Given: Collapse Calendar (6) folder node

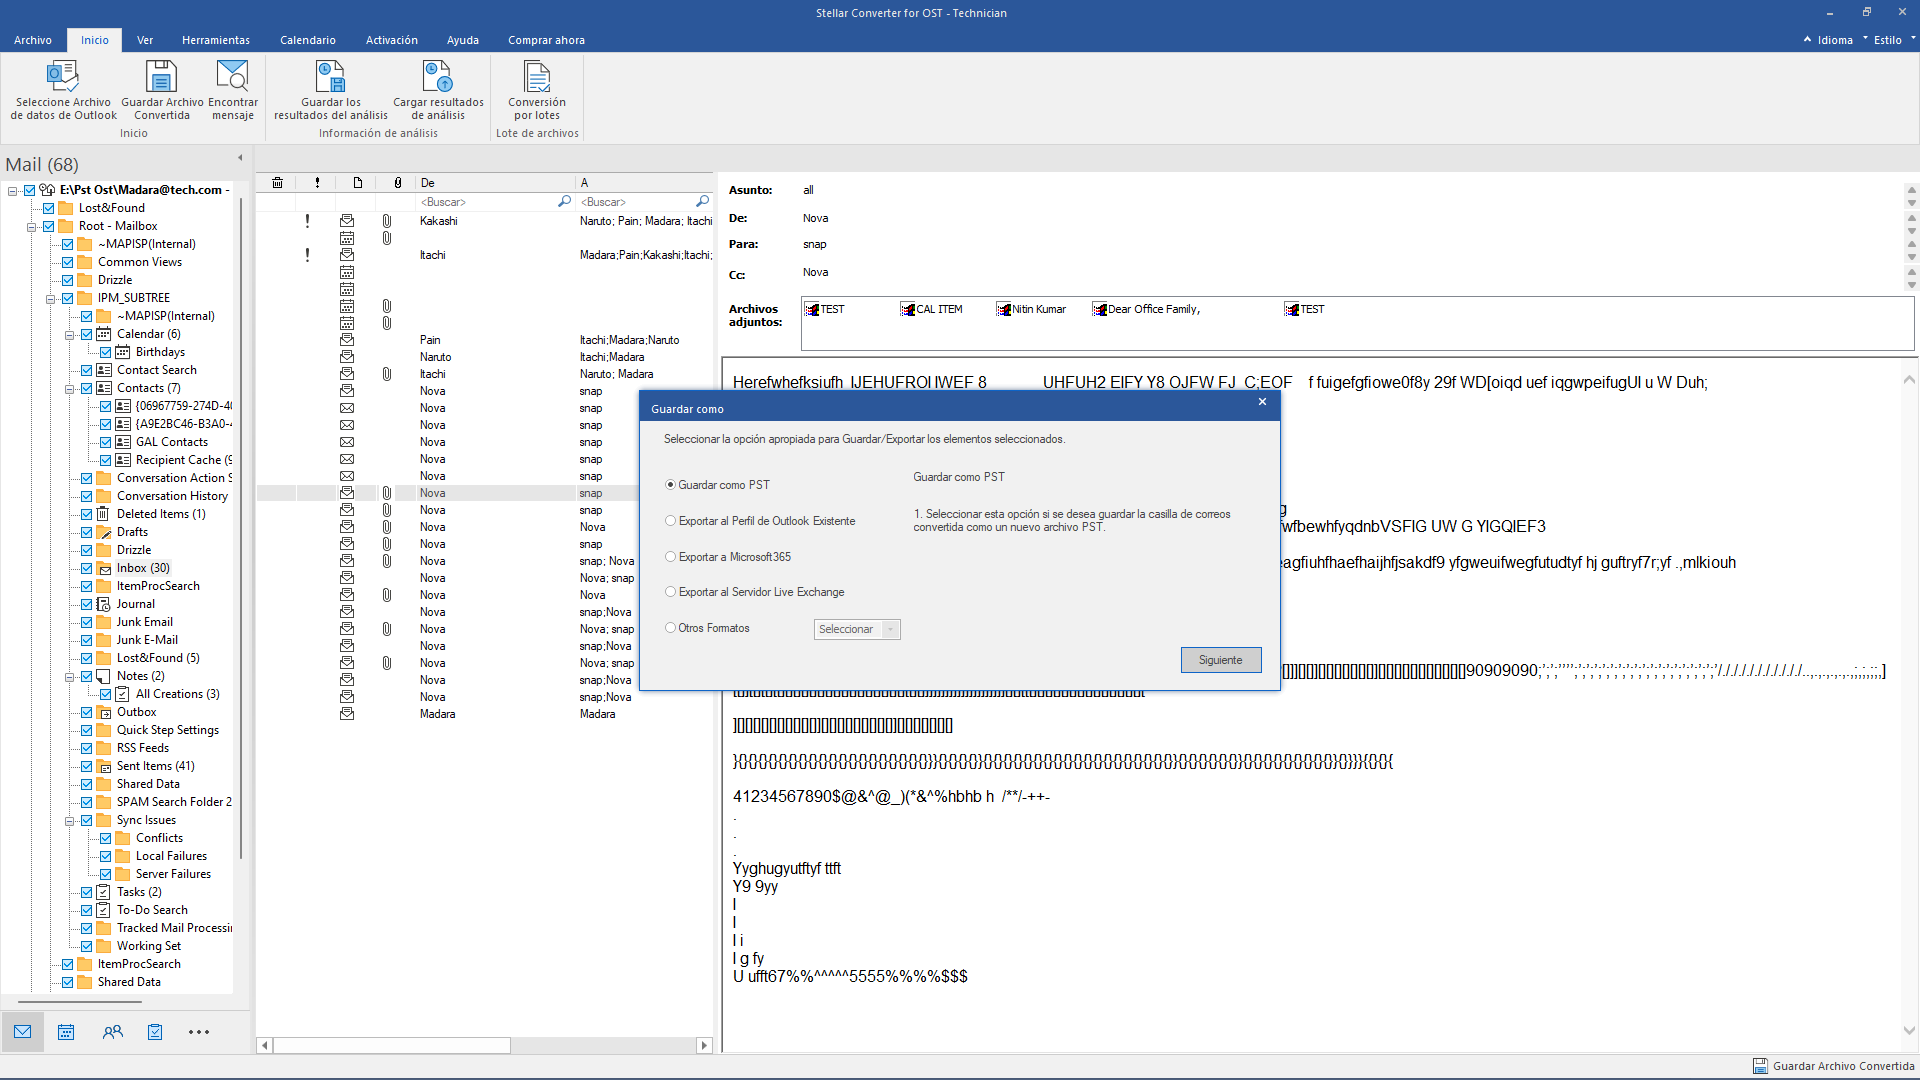Looking at the screenshot, I should 69,334.
